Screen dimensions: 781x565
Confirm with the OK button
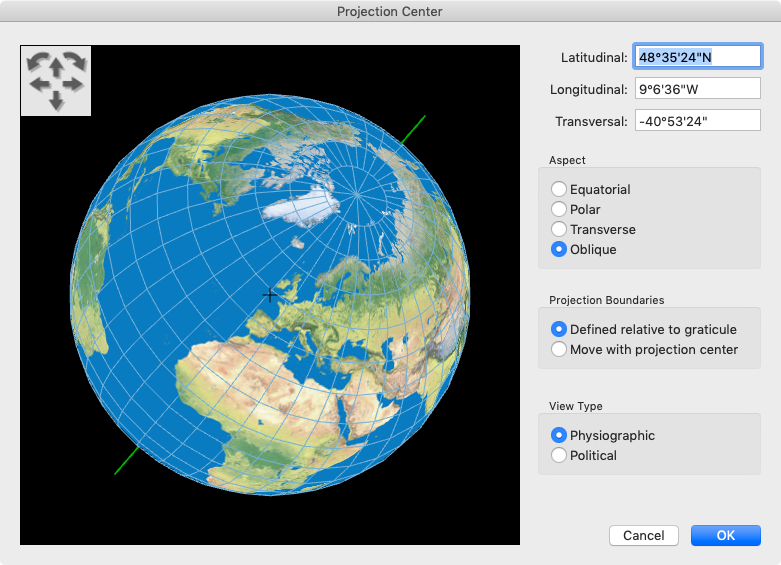point(725,536)
